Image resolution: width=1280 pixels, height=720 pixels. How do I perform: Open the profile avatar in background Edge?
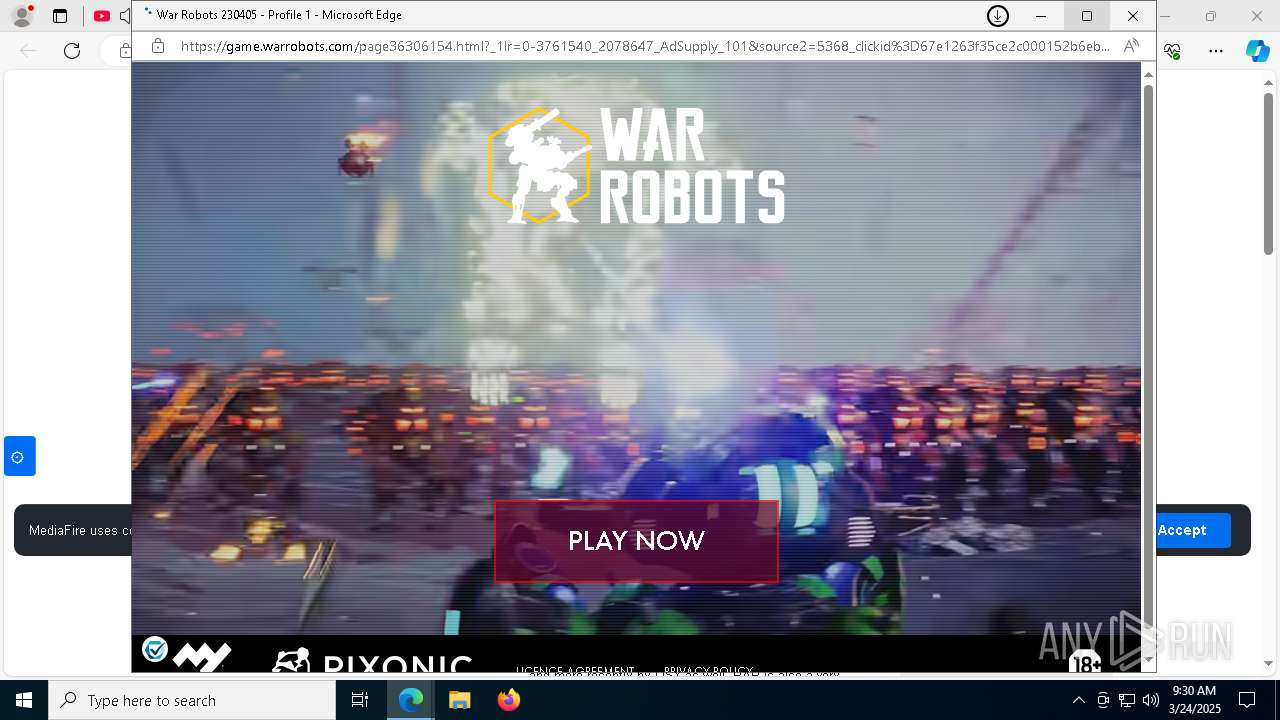[x=22, y=16]
